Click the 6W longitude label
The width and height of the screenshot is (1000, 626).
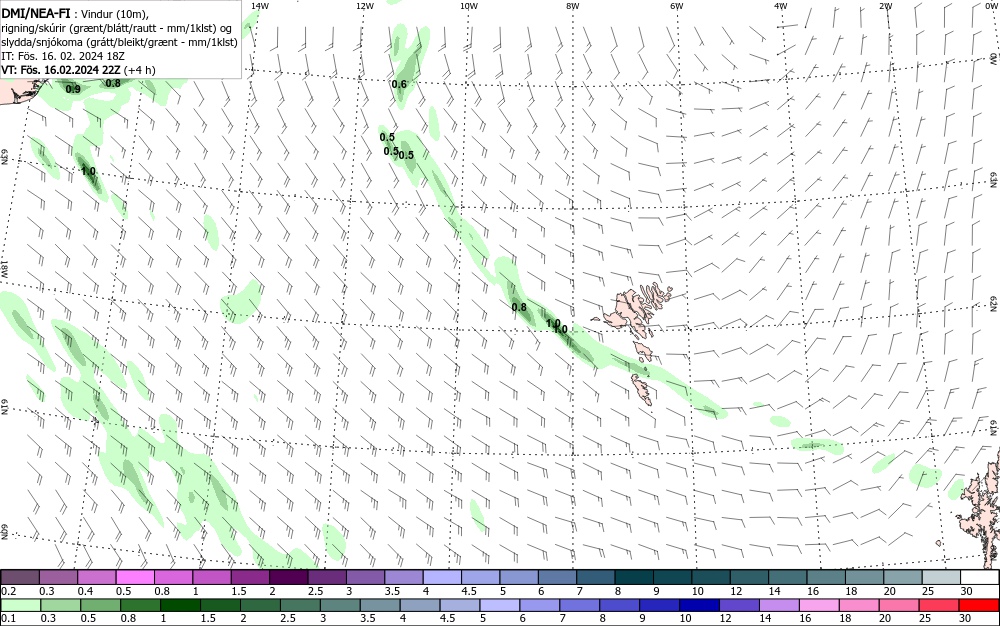(x=677, y=6)
